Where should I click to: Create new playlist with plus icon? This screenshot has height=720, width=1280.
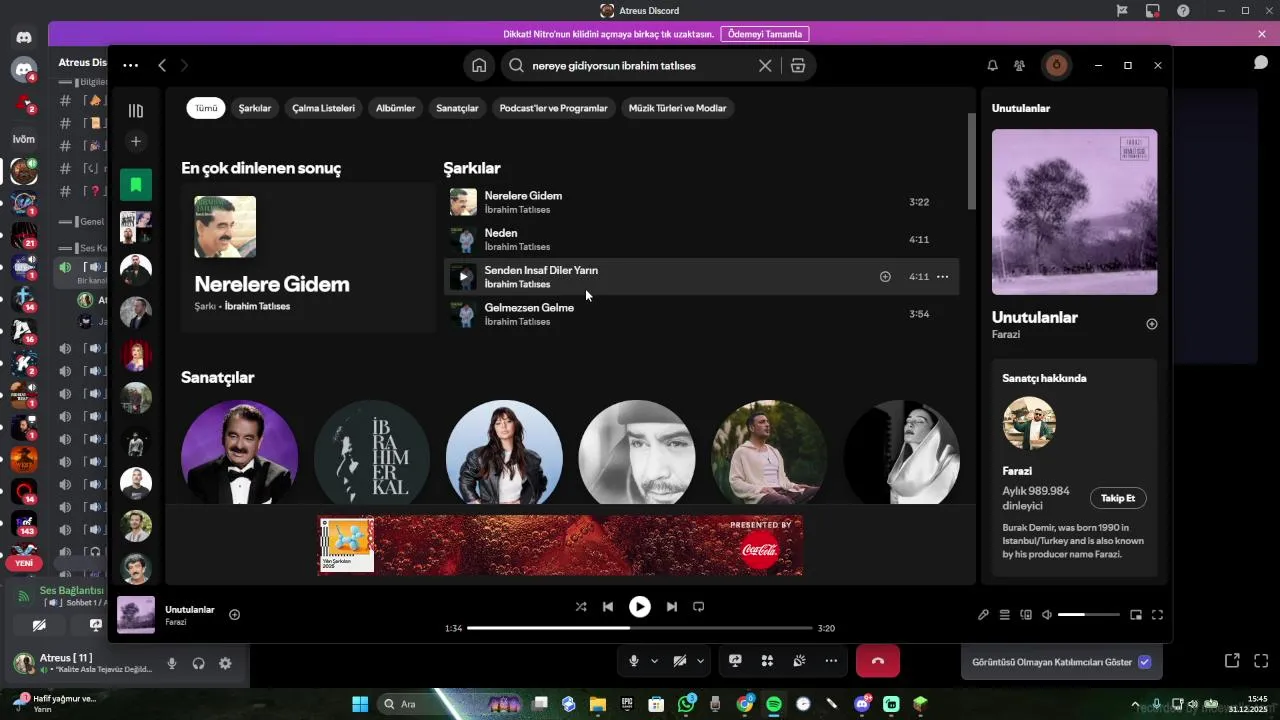coord(136,141)
